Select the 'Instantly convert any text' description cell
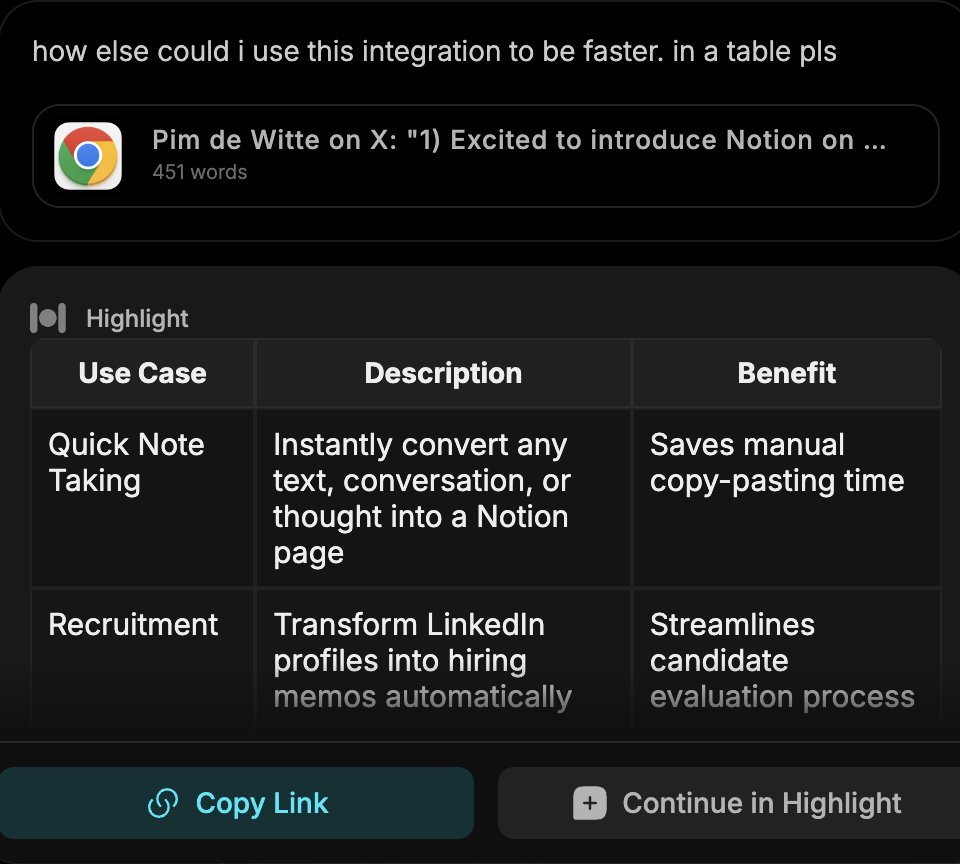The height and width of the screenshot is (864, 960). 443,498
